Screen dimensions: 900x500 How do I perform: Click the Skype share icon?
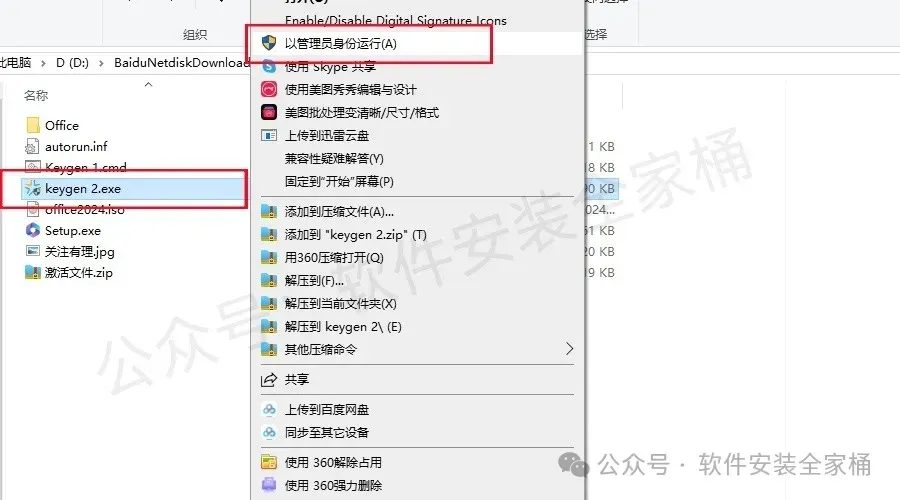coord(269,66)
